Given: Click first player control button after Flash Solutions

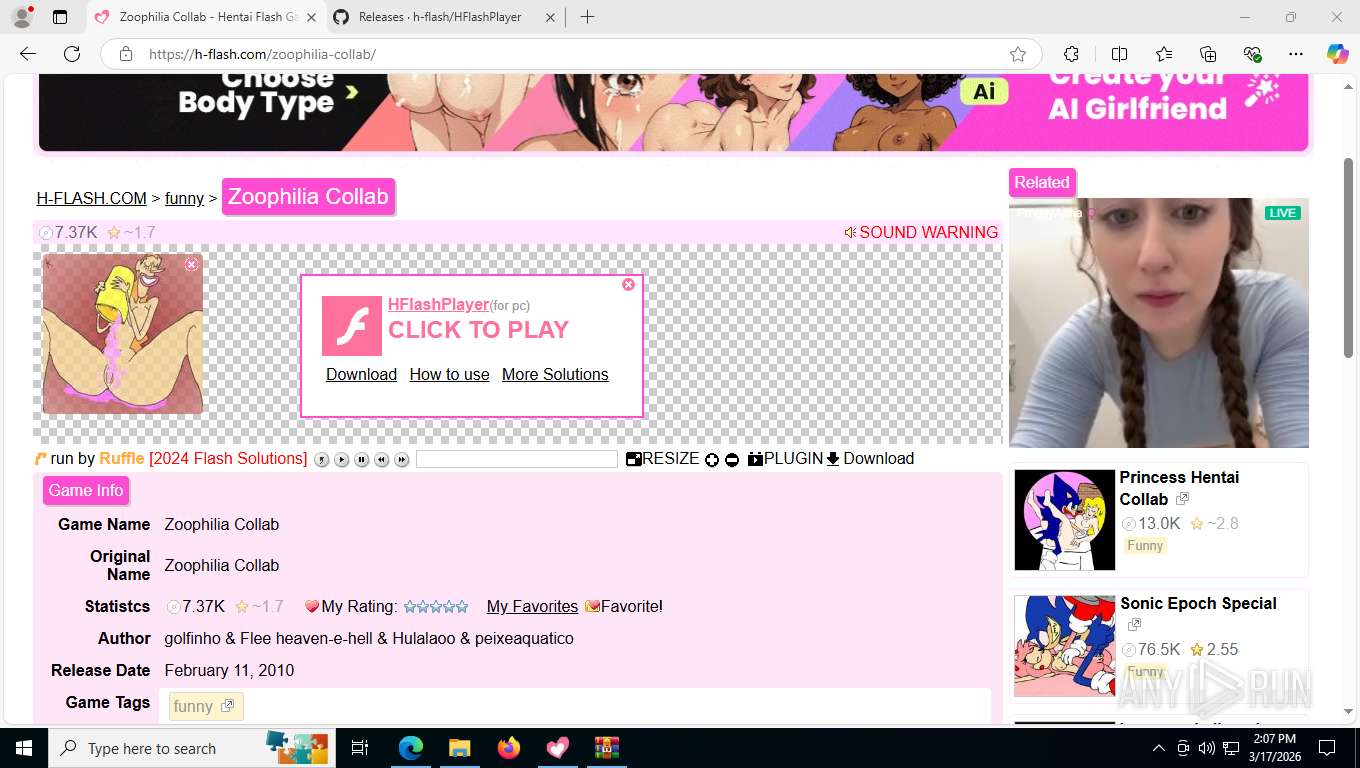Looking at the screenshot, I should [x=322, y=460].
